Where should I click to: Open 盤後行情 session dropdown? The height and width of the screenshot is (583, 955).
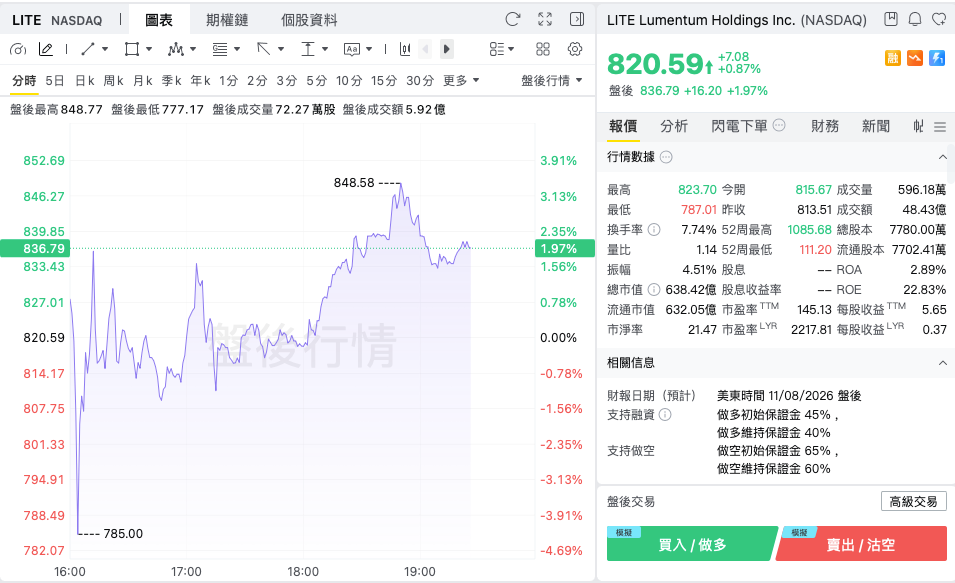(x=552, y=80)
